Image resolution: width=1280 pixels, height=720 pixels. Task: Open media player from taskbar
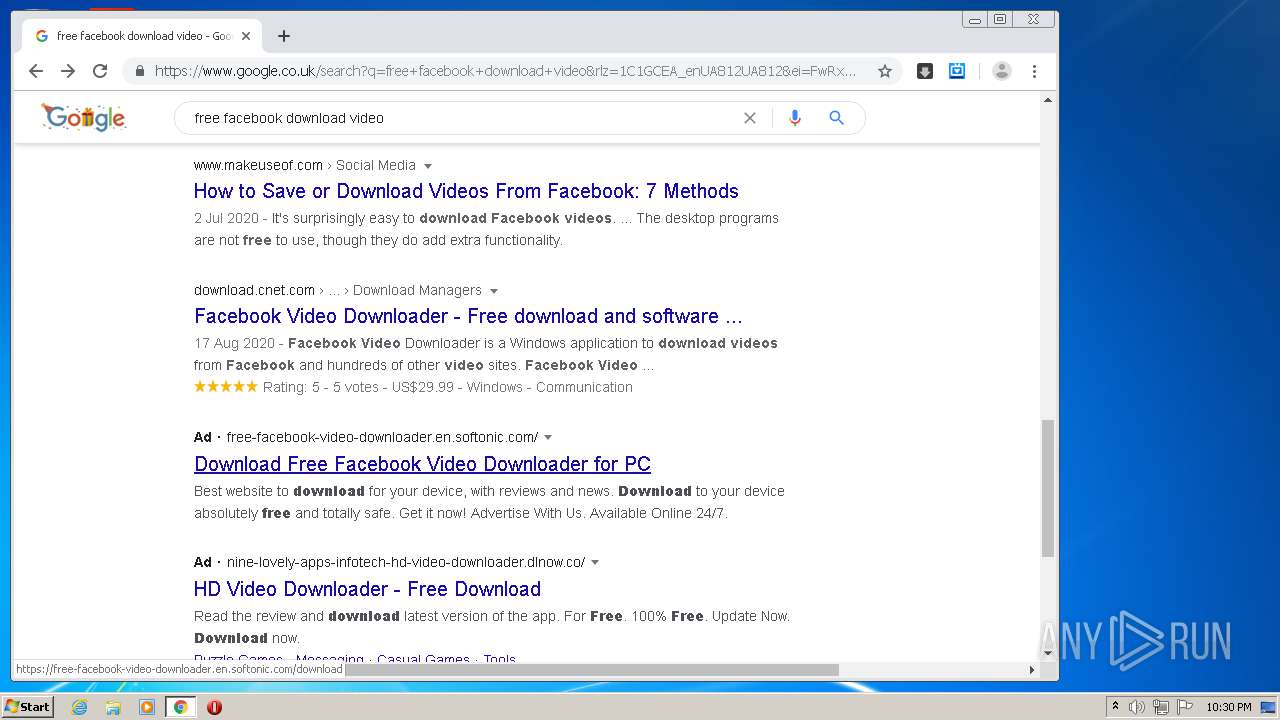(x=147, y=707)
